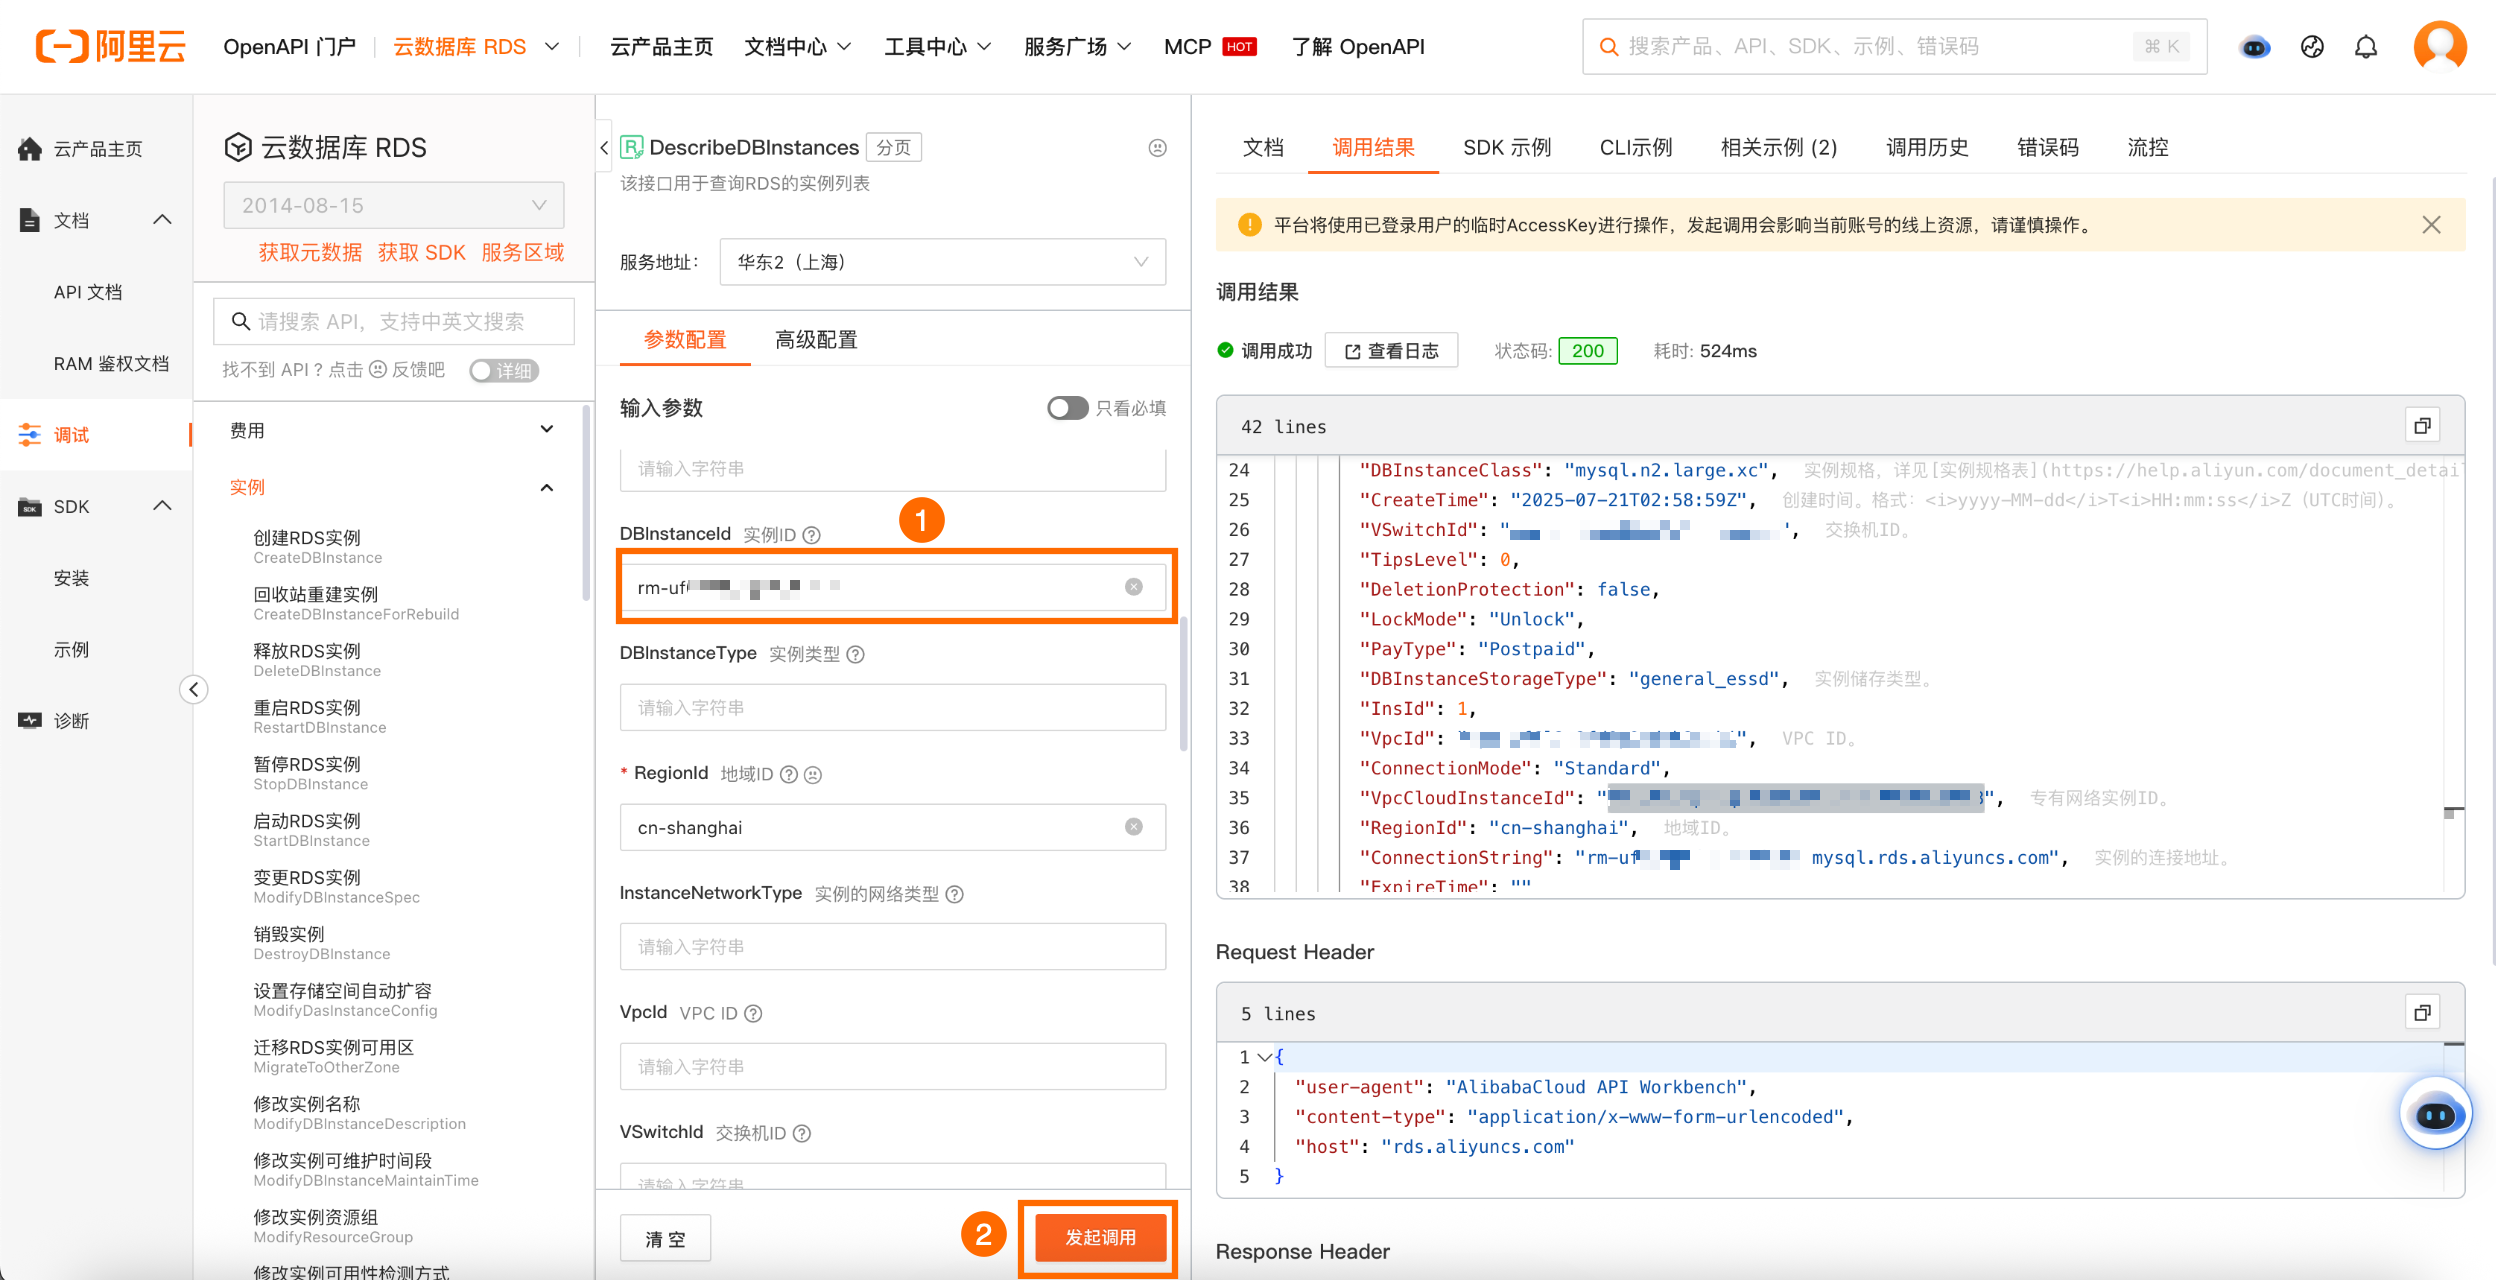Click the 查看日志 button
The image size is (2496, 1280).
point(1391,351)
